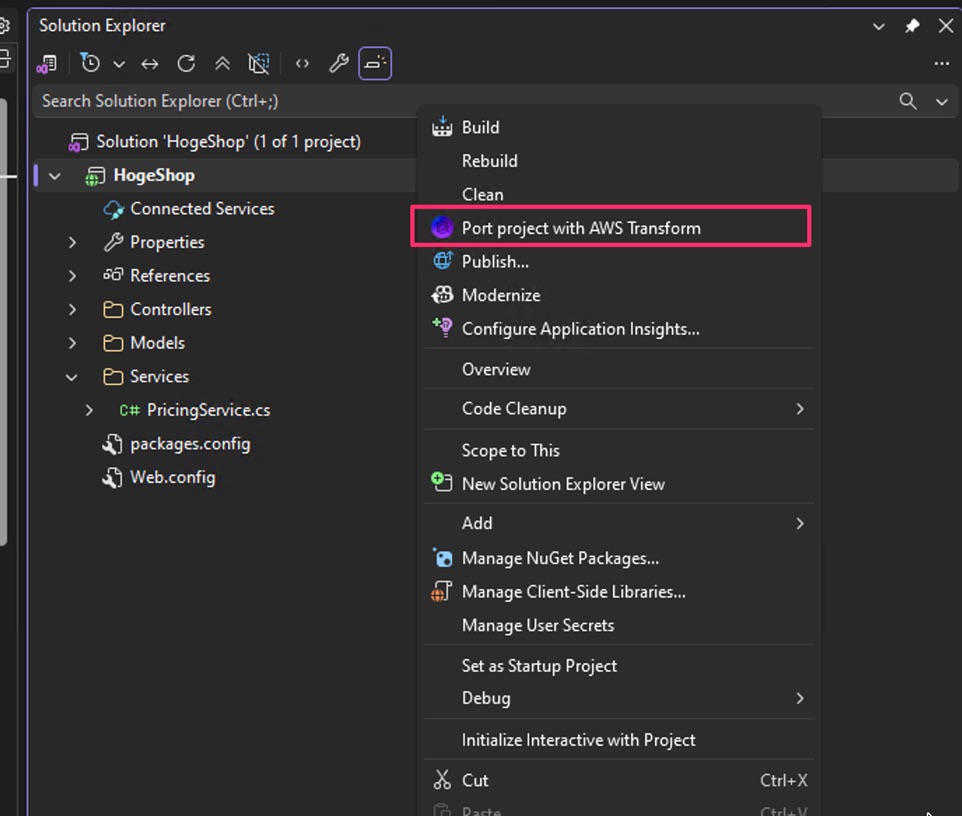The width and height of the screenshot is (962, 816).
Task: Click the Modernize menu entry
Action: point(618,295)
